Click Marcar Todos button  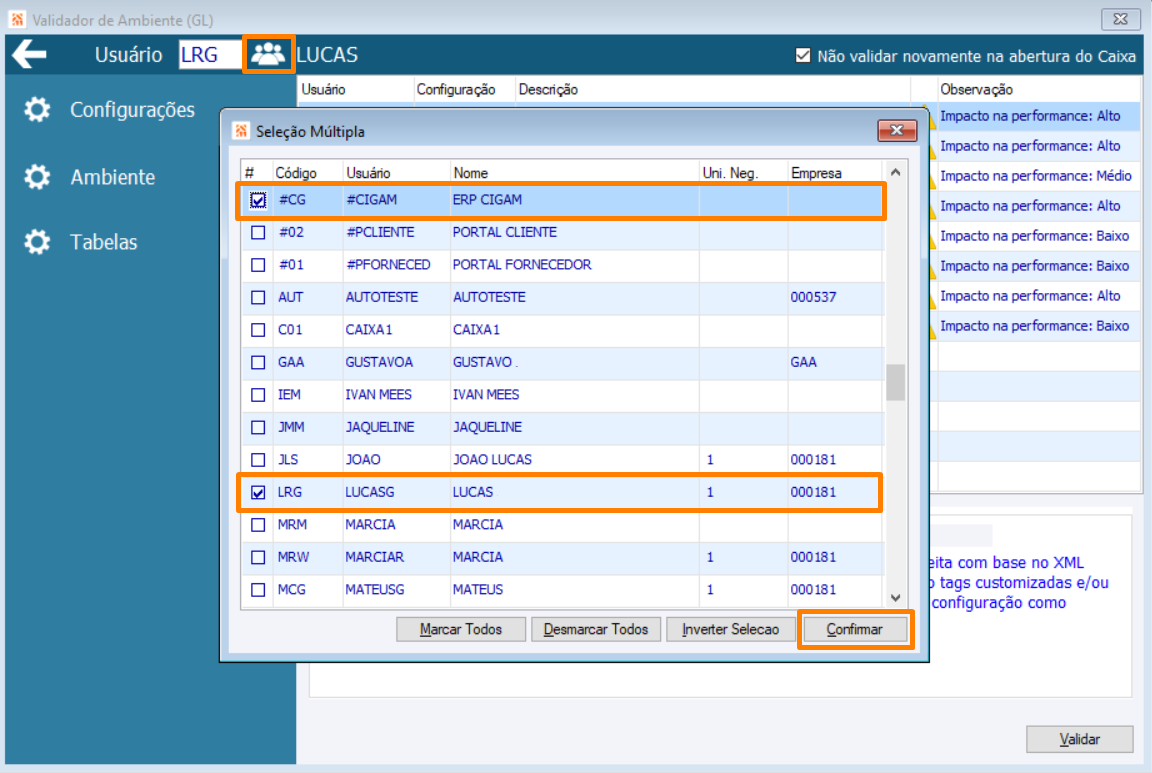[x=461, y=629]
